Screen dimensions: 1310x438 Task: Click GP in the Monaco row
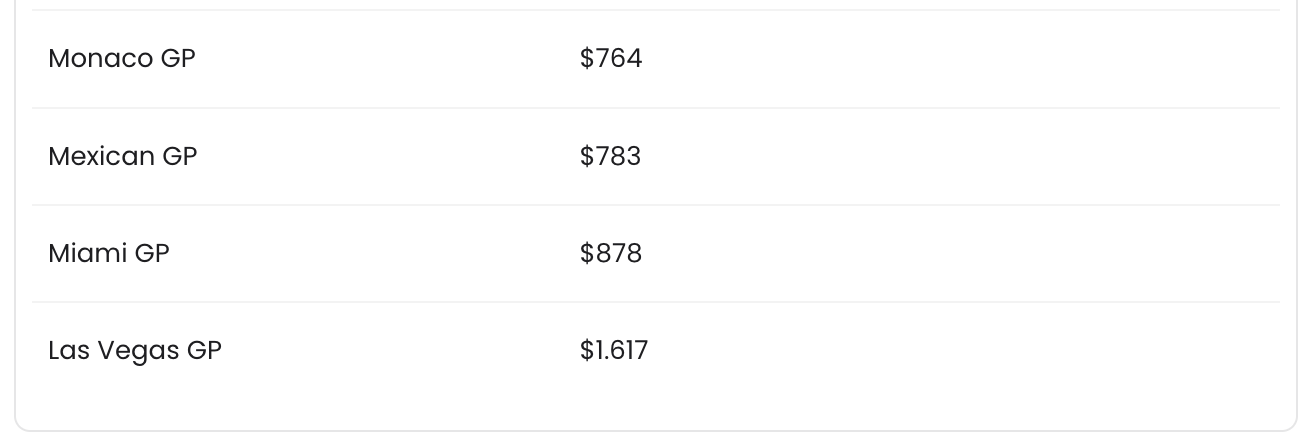pyautogui.click(x=178, y=58)
